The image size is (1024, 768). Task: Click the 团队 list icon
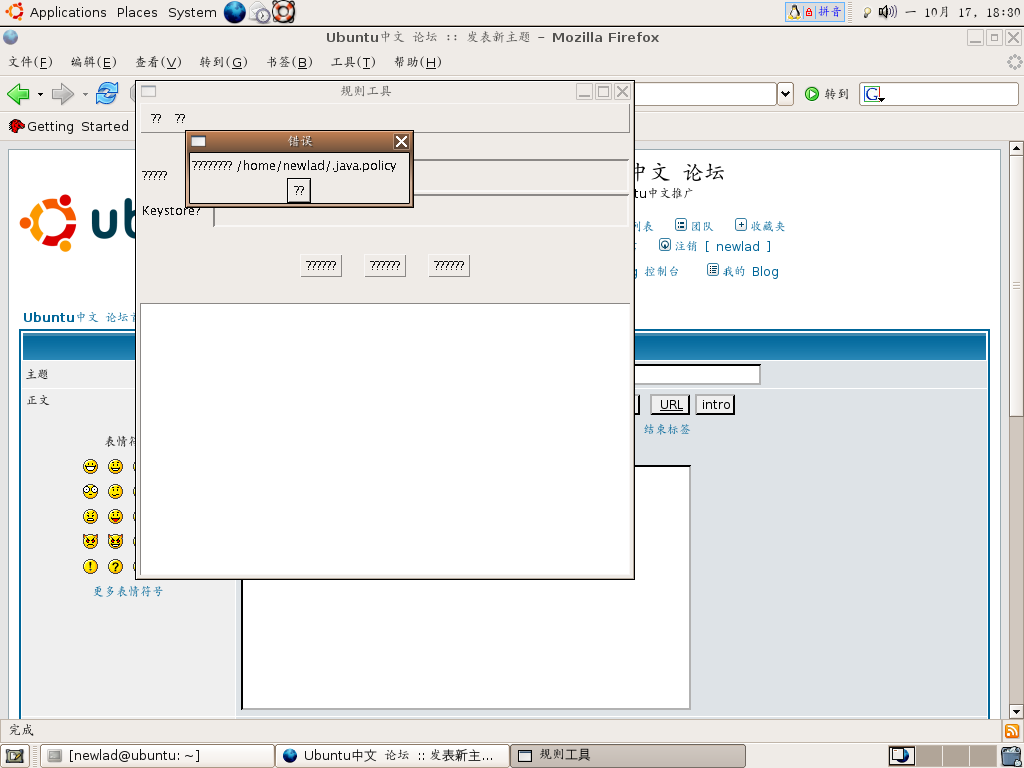[x=680, y=225]
